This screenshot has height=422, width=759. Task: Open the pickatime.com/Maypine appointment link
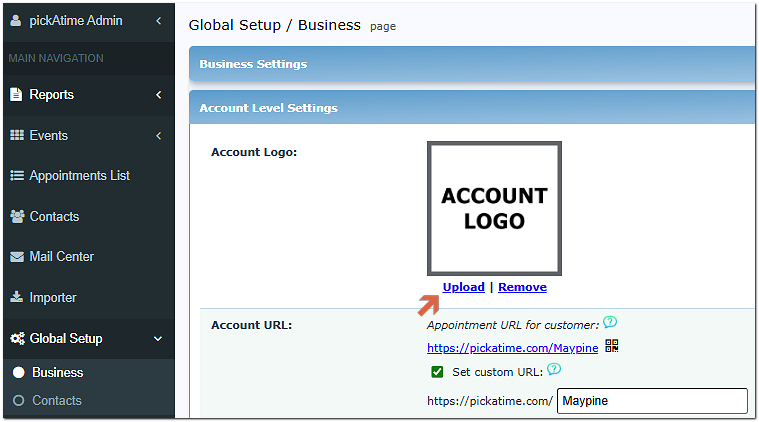click(512, 348)
